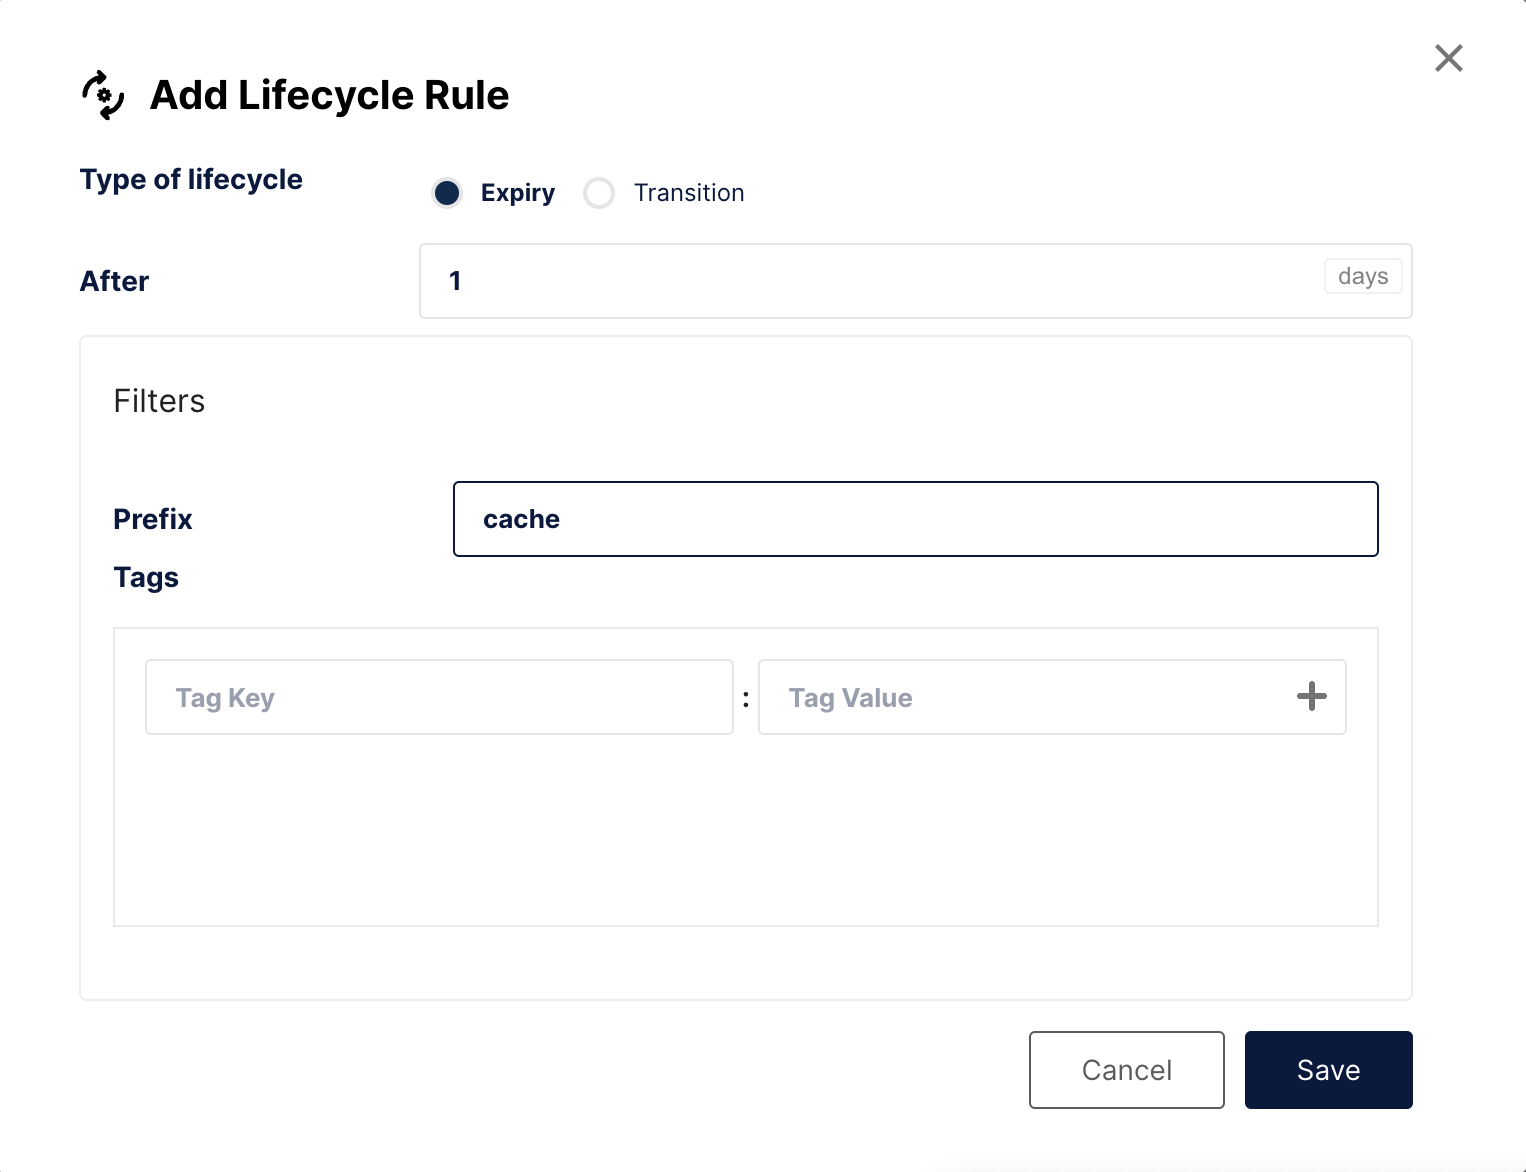Cancel the lifecycle rule creation
This screenshot has width=1526, height=1172.
coord(1126,1070)
